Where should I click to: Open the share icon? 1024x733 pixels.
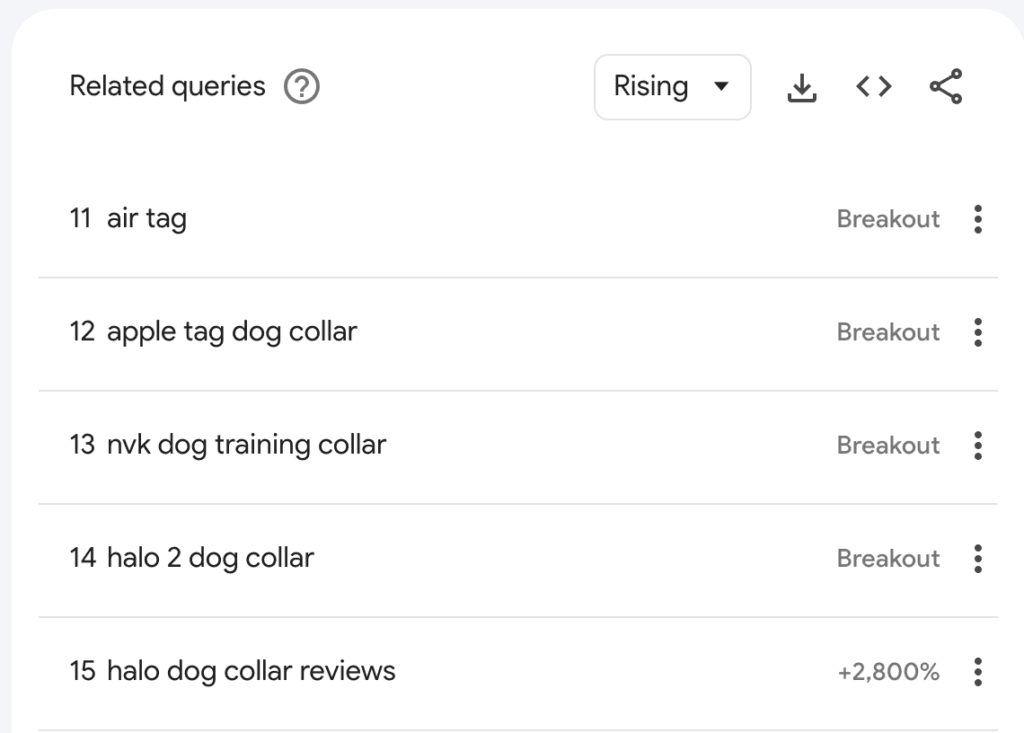[945, 87]
